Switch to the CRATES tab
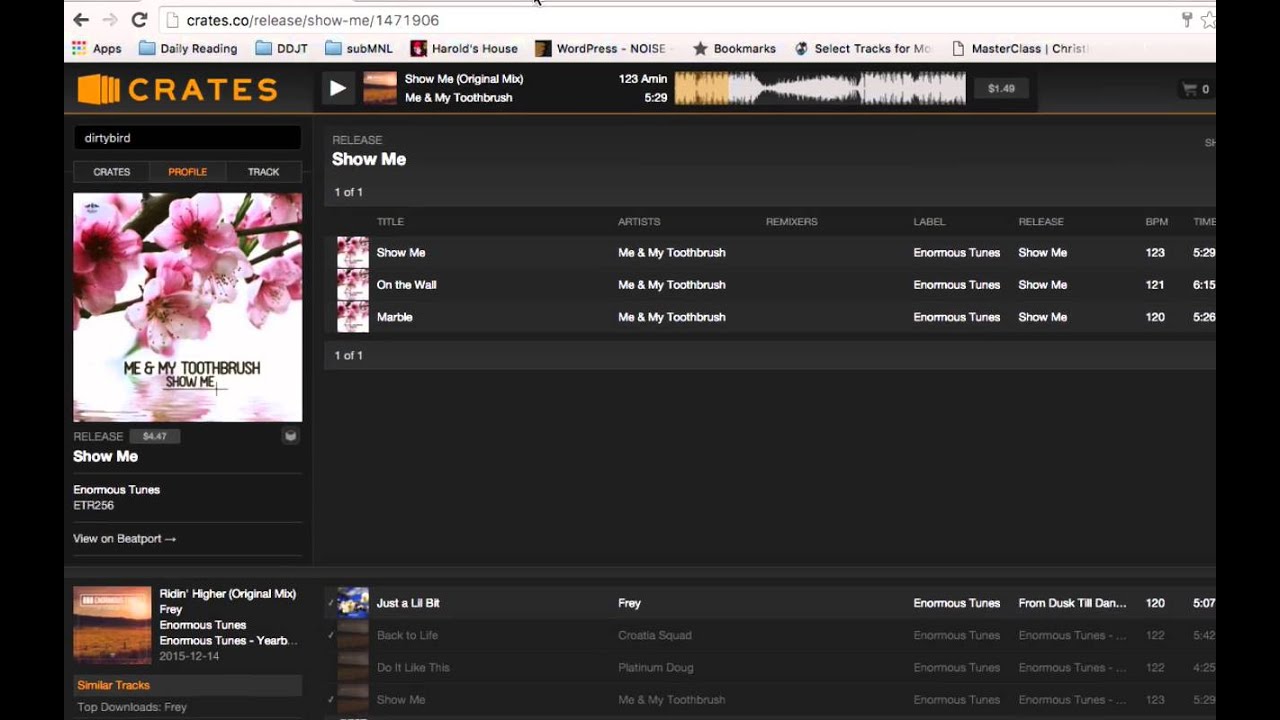The height and width of the screenshot is (720, 1280). pyautogui.click(x=111, y=172)
